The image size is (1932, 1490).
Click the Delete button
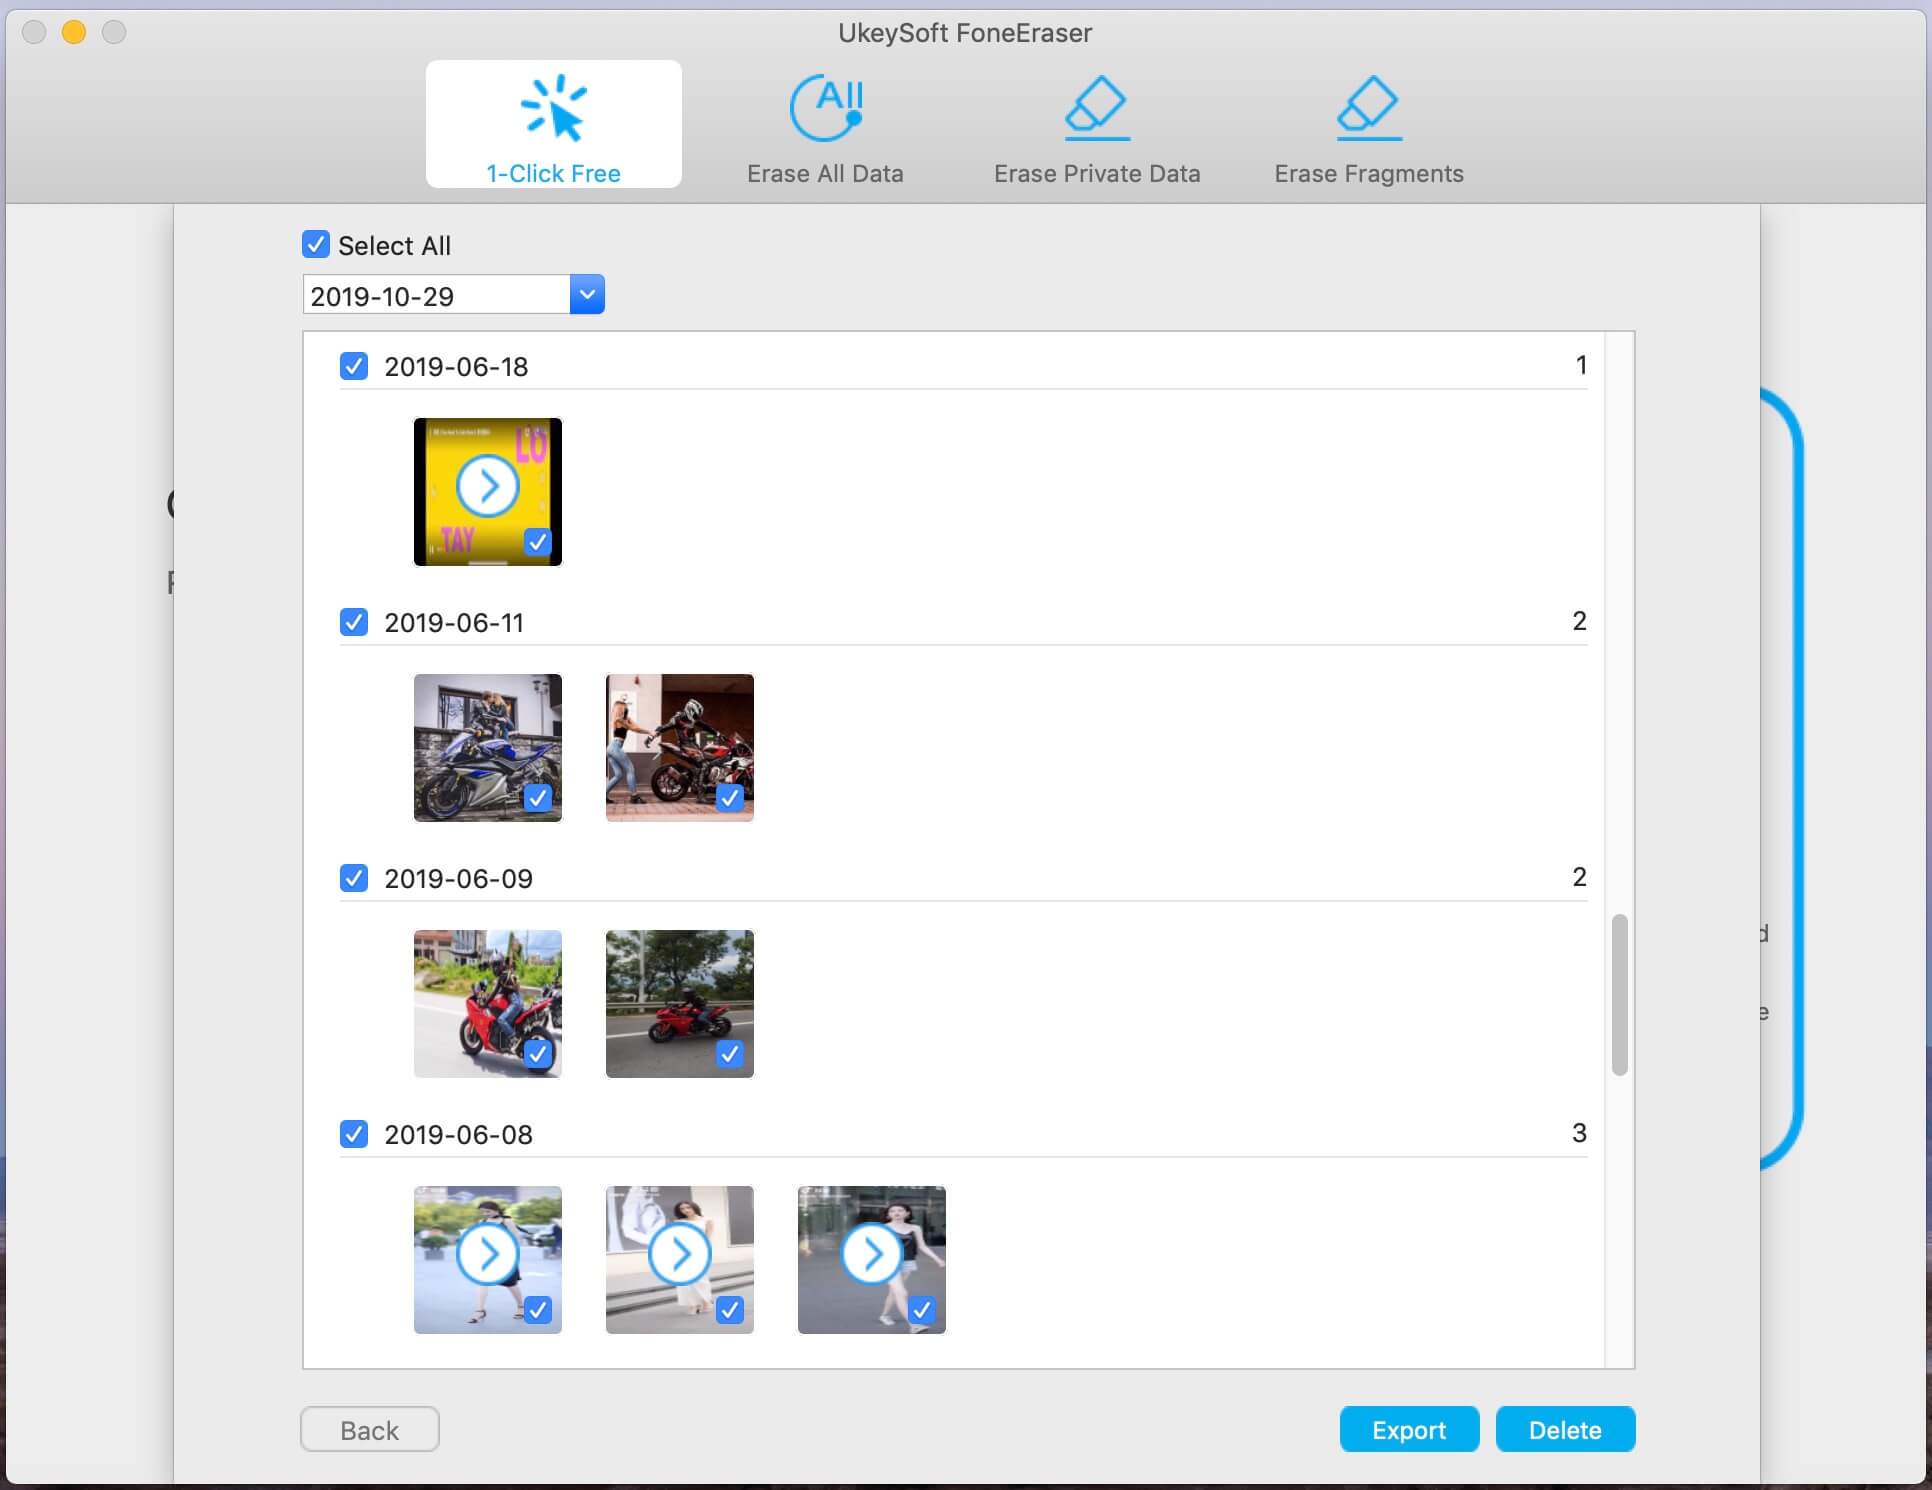click(x=1564, y=1430)
